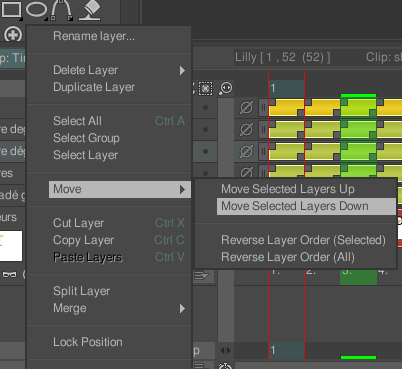Click the highlighted green cell in the first yellow layer
Screen dimensions: 402x369
(x=358, y=108)
